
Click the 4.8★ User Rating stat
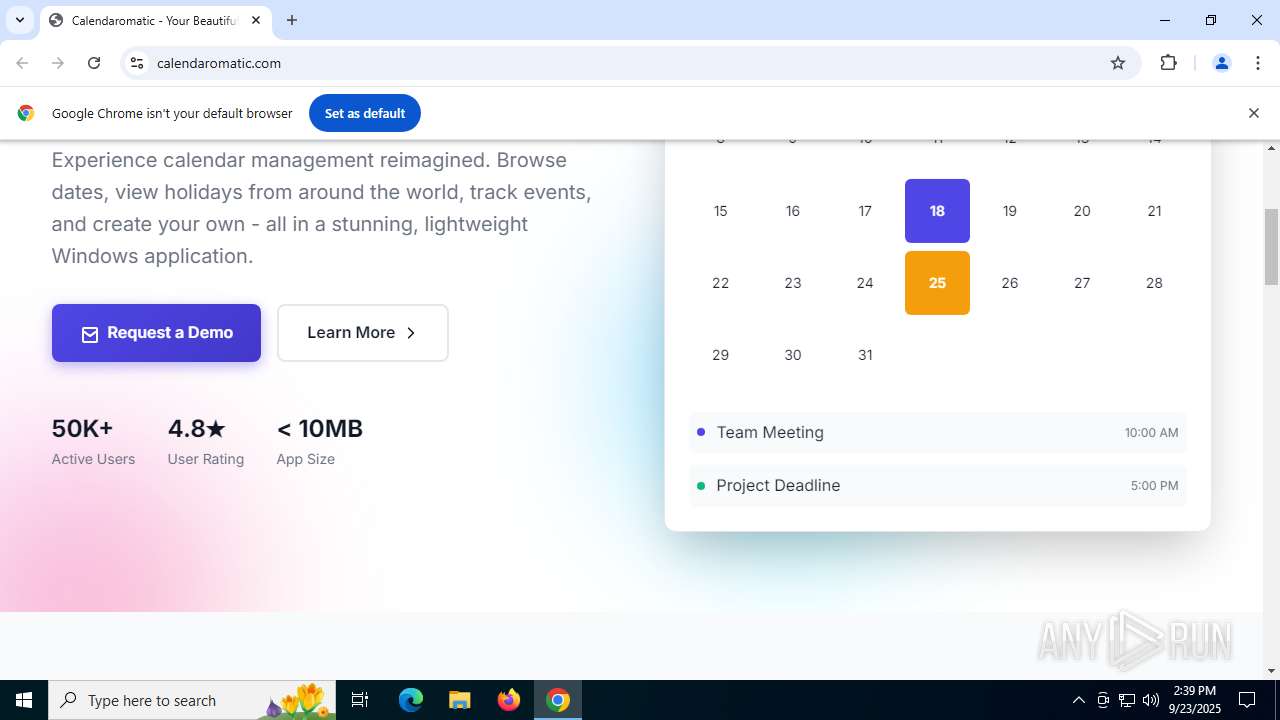[x=205, y=441]
